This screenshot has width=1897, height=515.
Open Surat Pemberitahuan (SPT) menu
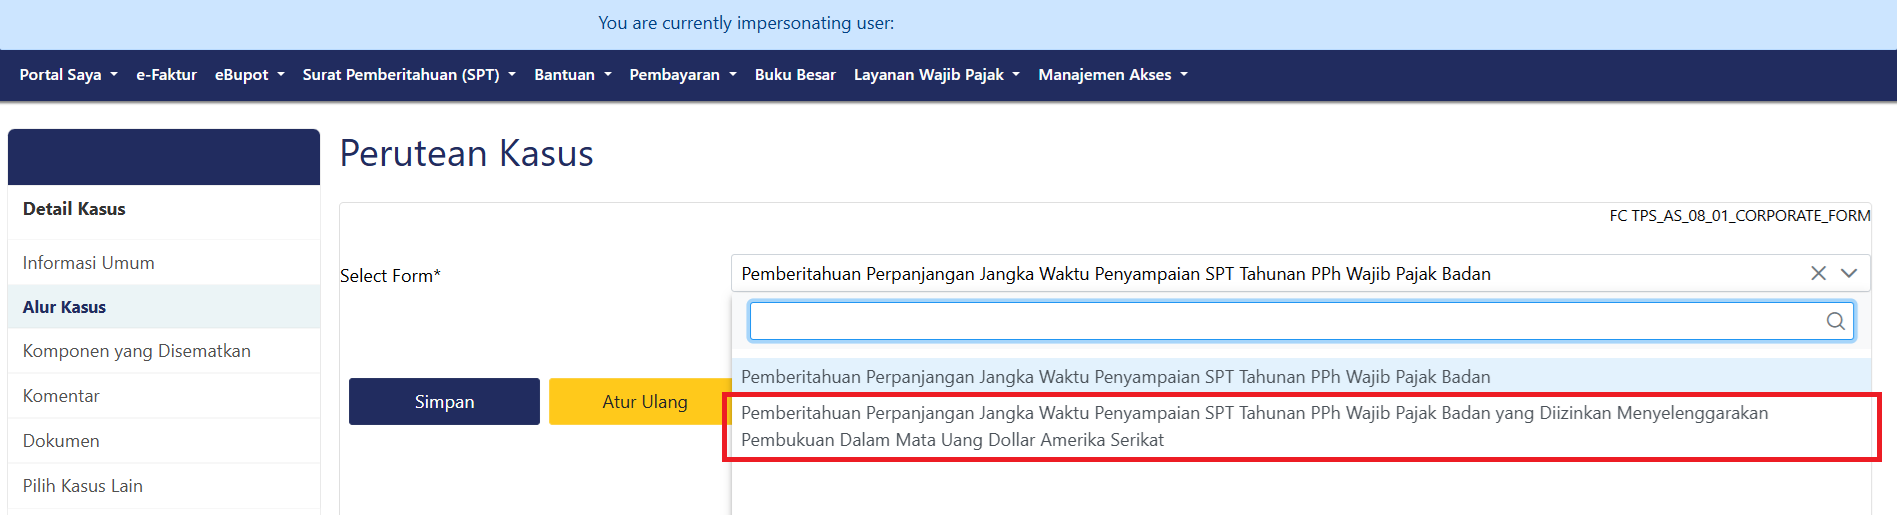point(408,75)
